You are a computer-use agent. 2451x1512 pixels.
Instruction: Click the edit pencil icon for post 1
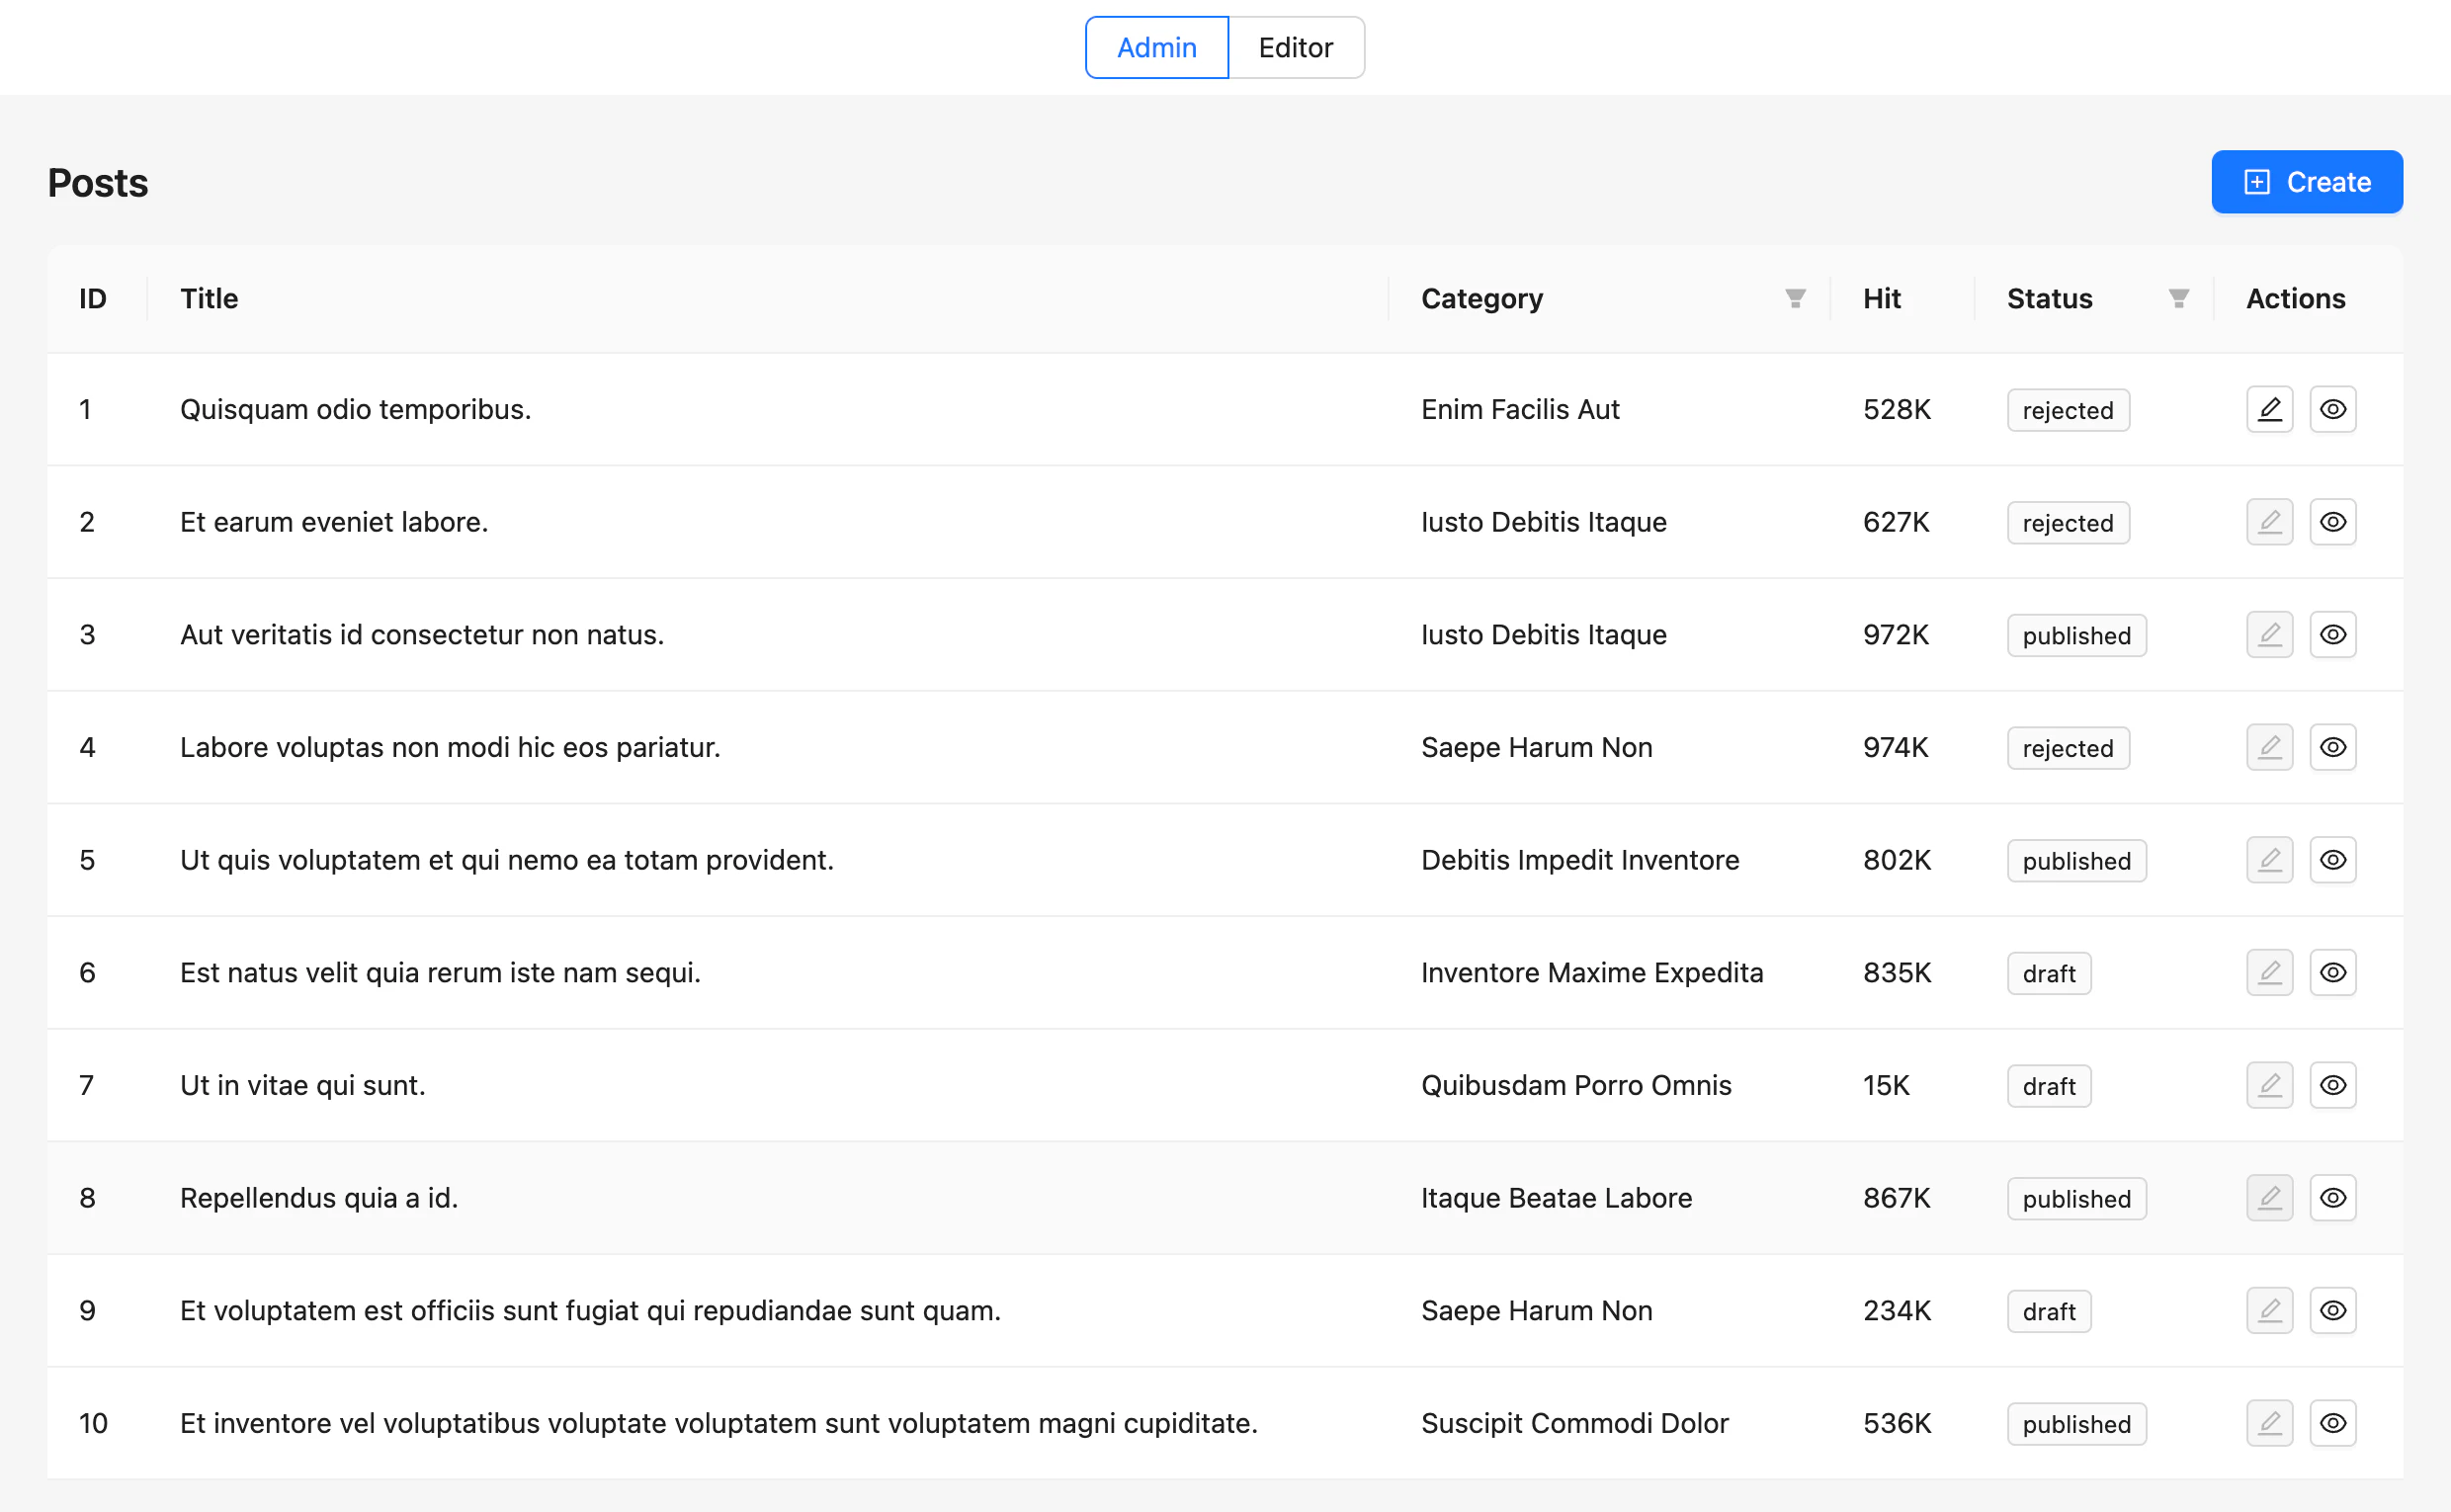2269,409
